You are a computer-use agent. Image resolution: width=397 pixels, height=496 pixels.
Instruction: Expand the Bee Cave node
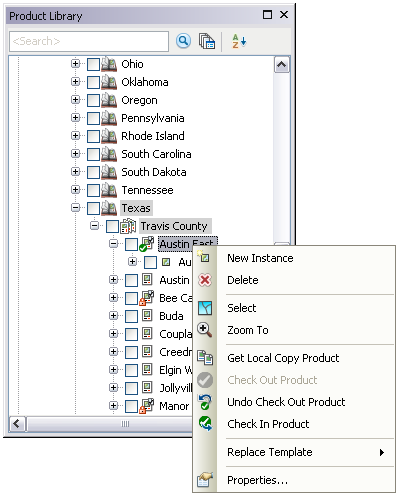coord(114,297)
